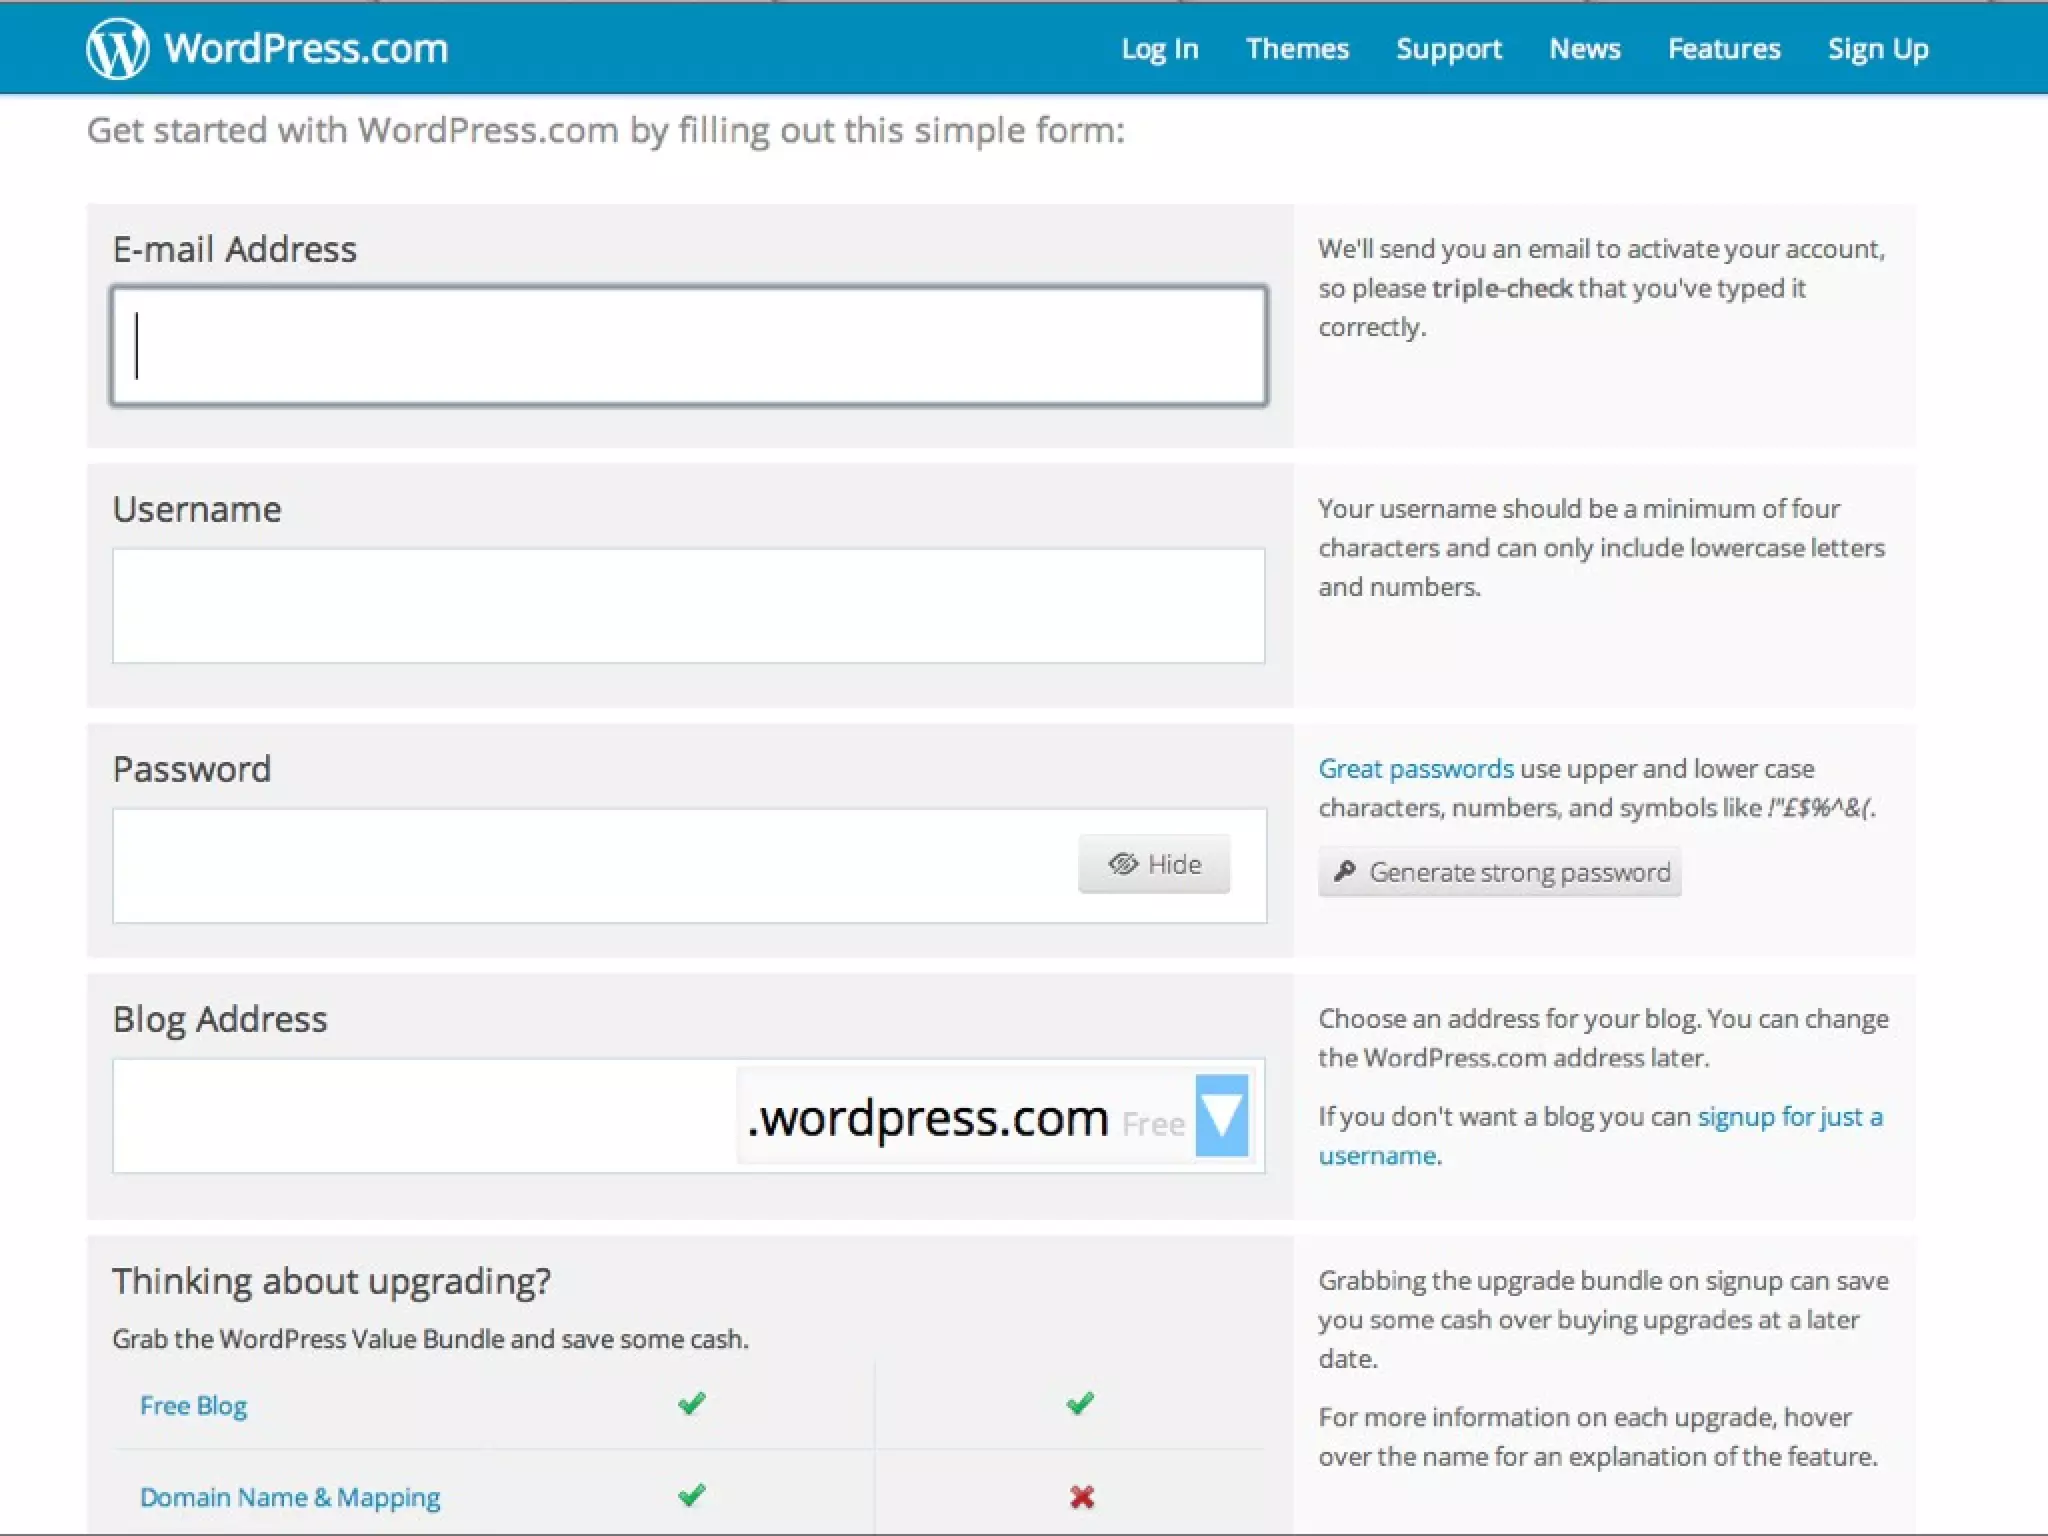This screenshot has height=1536, width=2048.
Task: Open the Log In menu item
Action: 1159,49
